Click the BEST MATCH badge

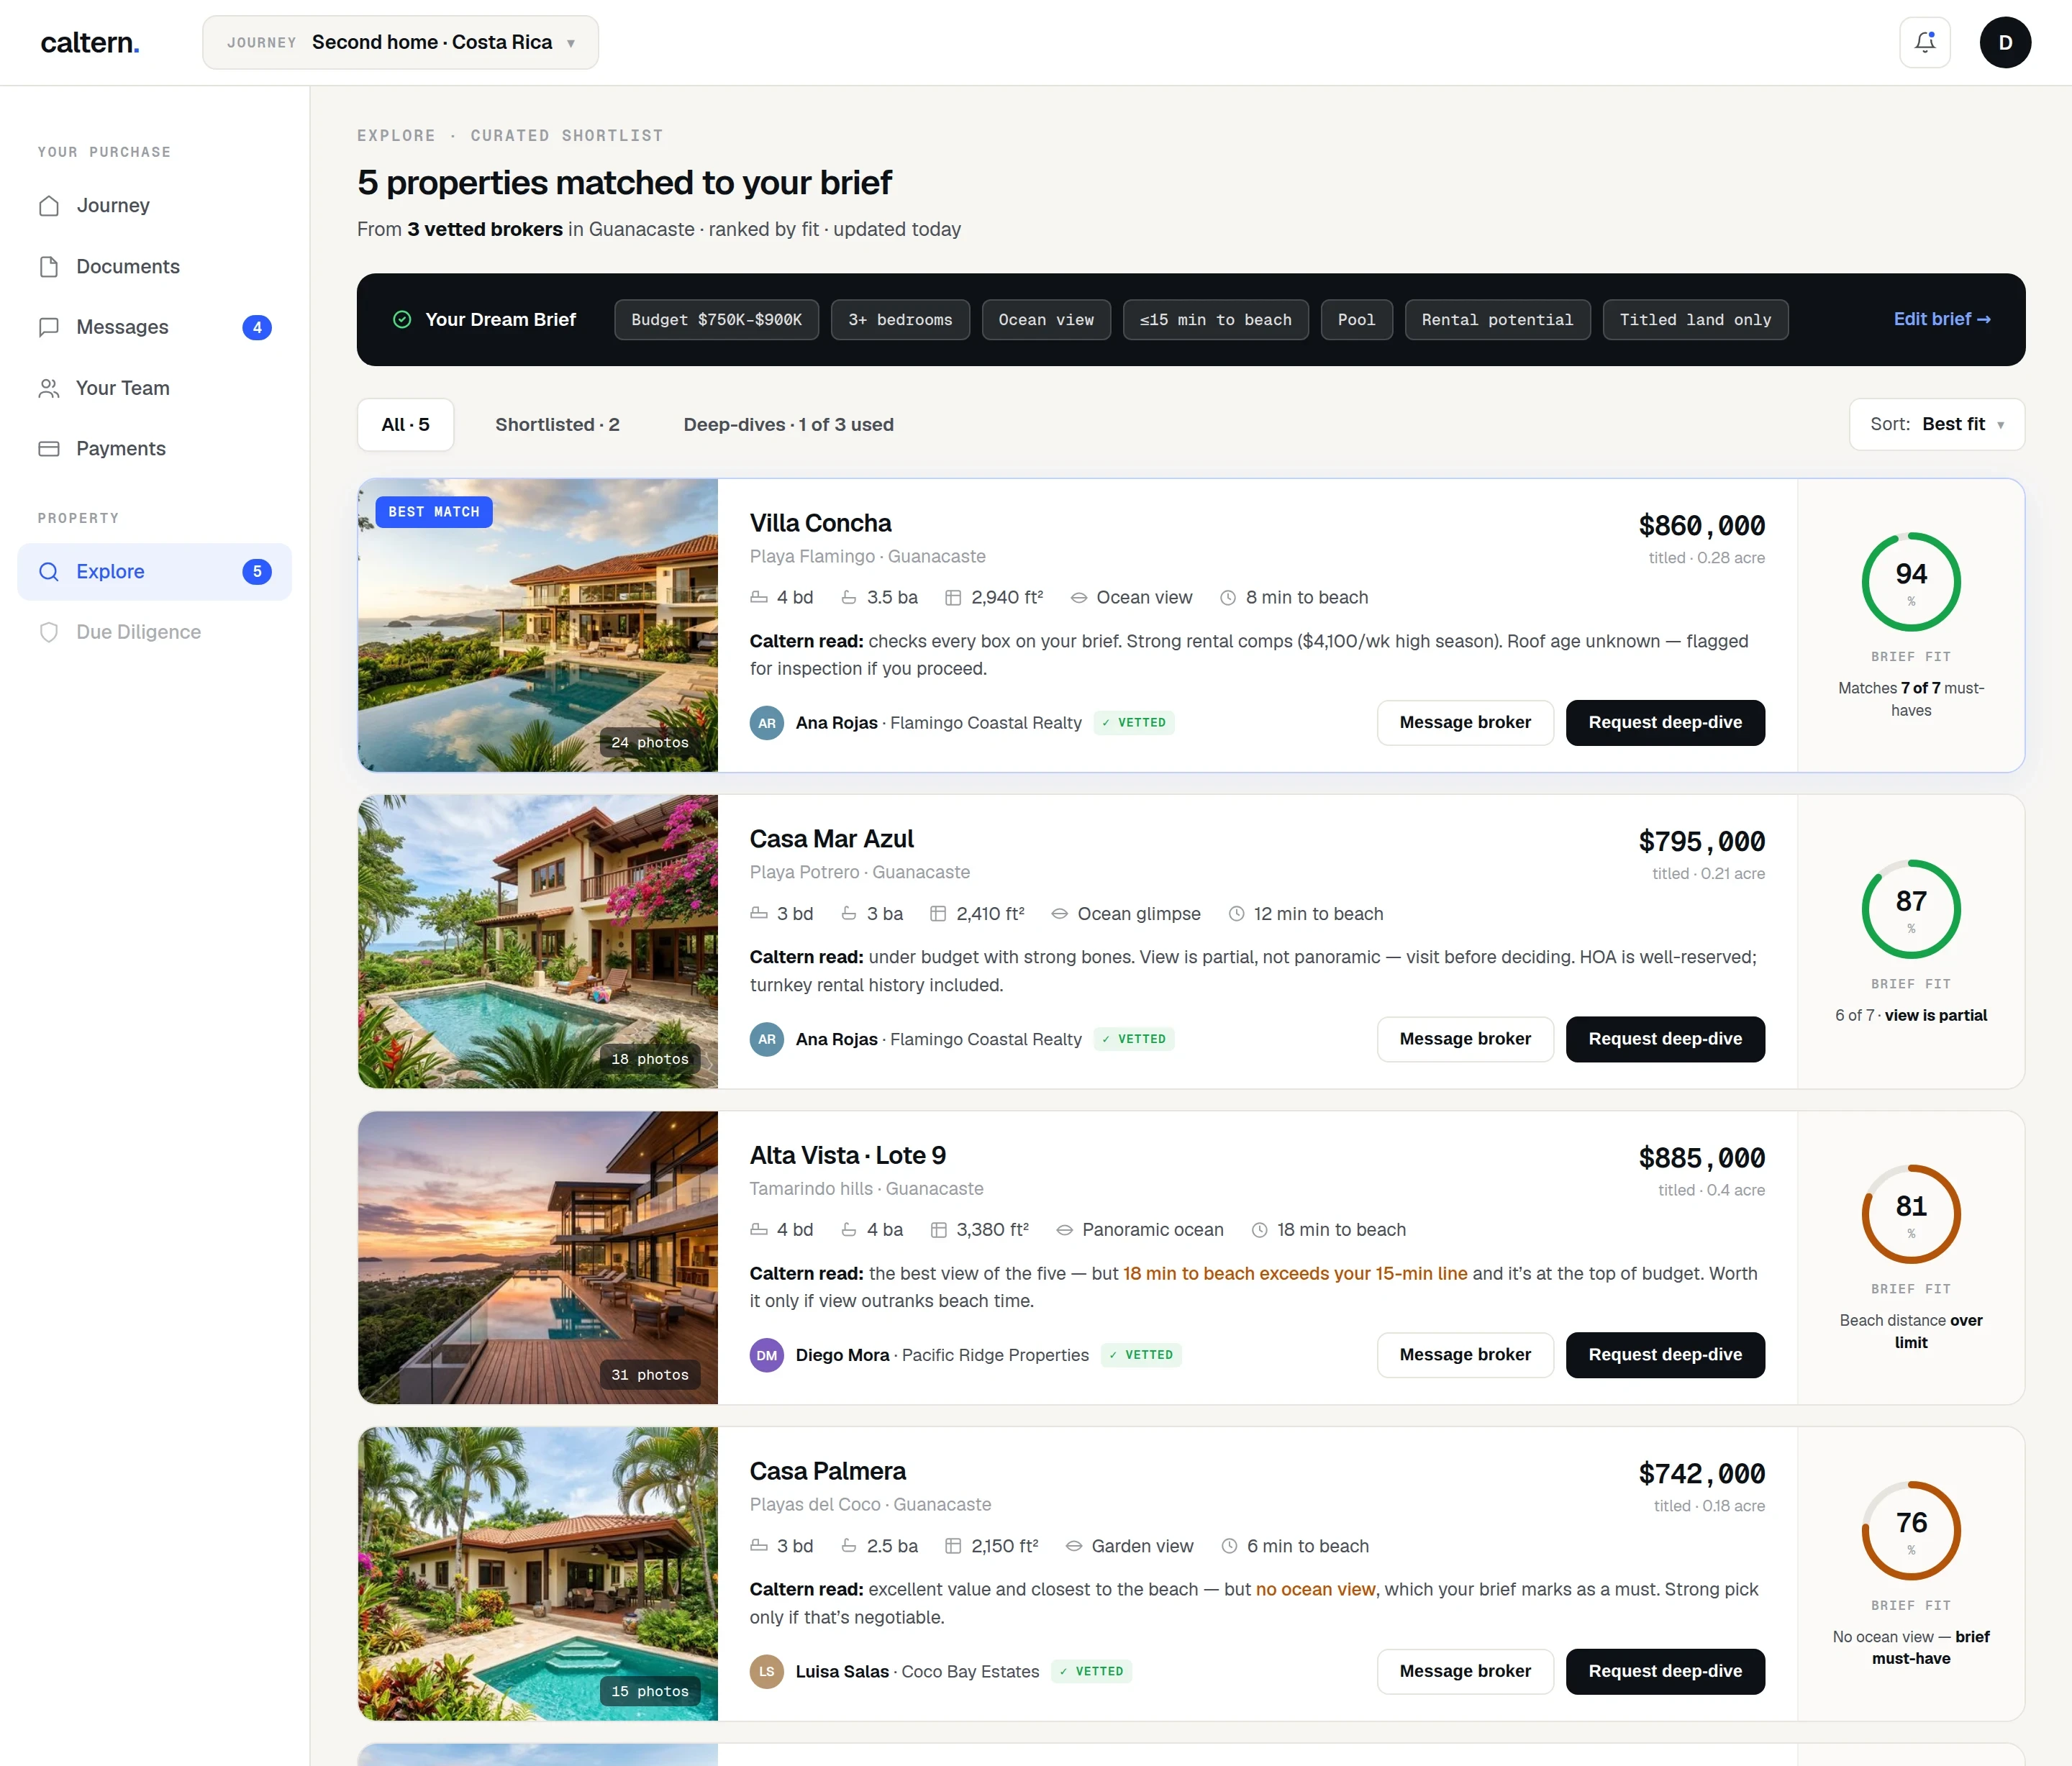click(x=434, y=511)
